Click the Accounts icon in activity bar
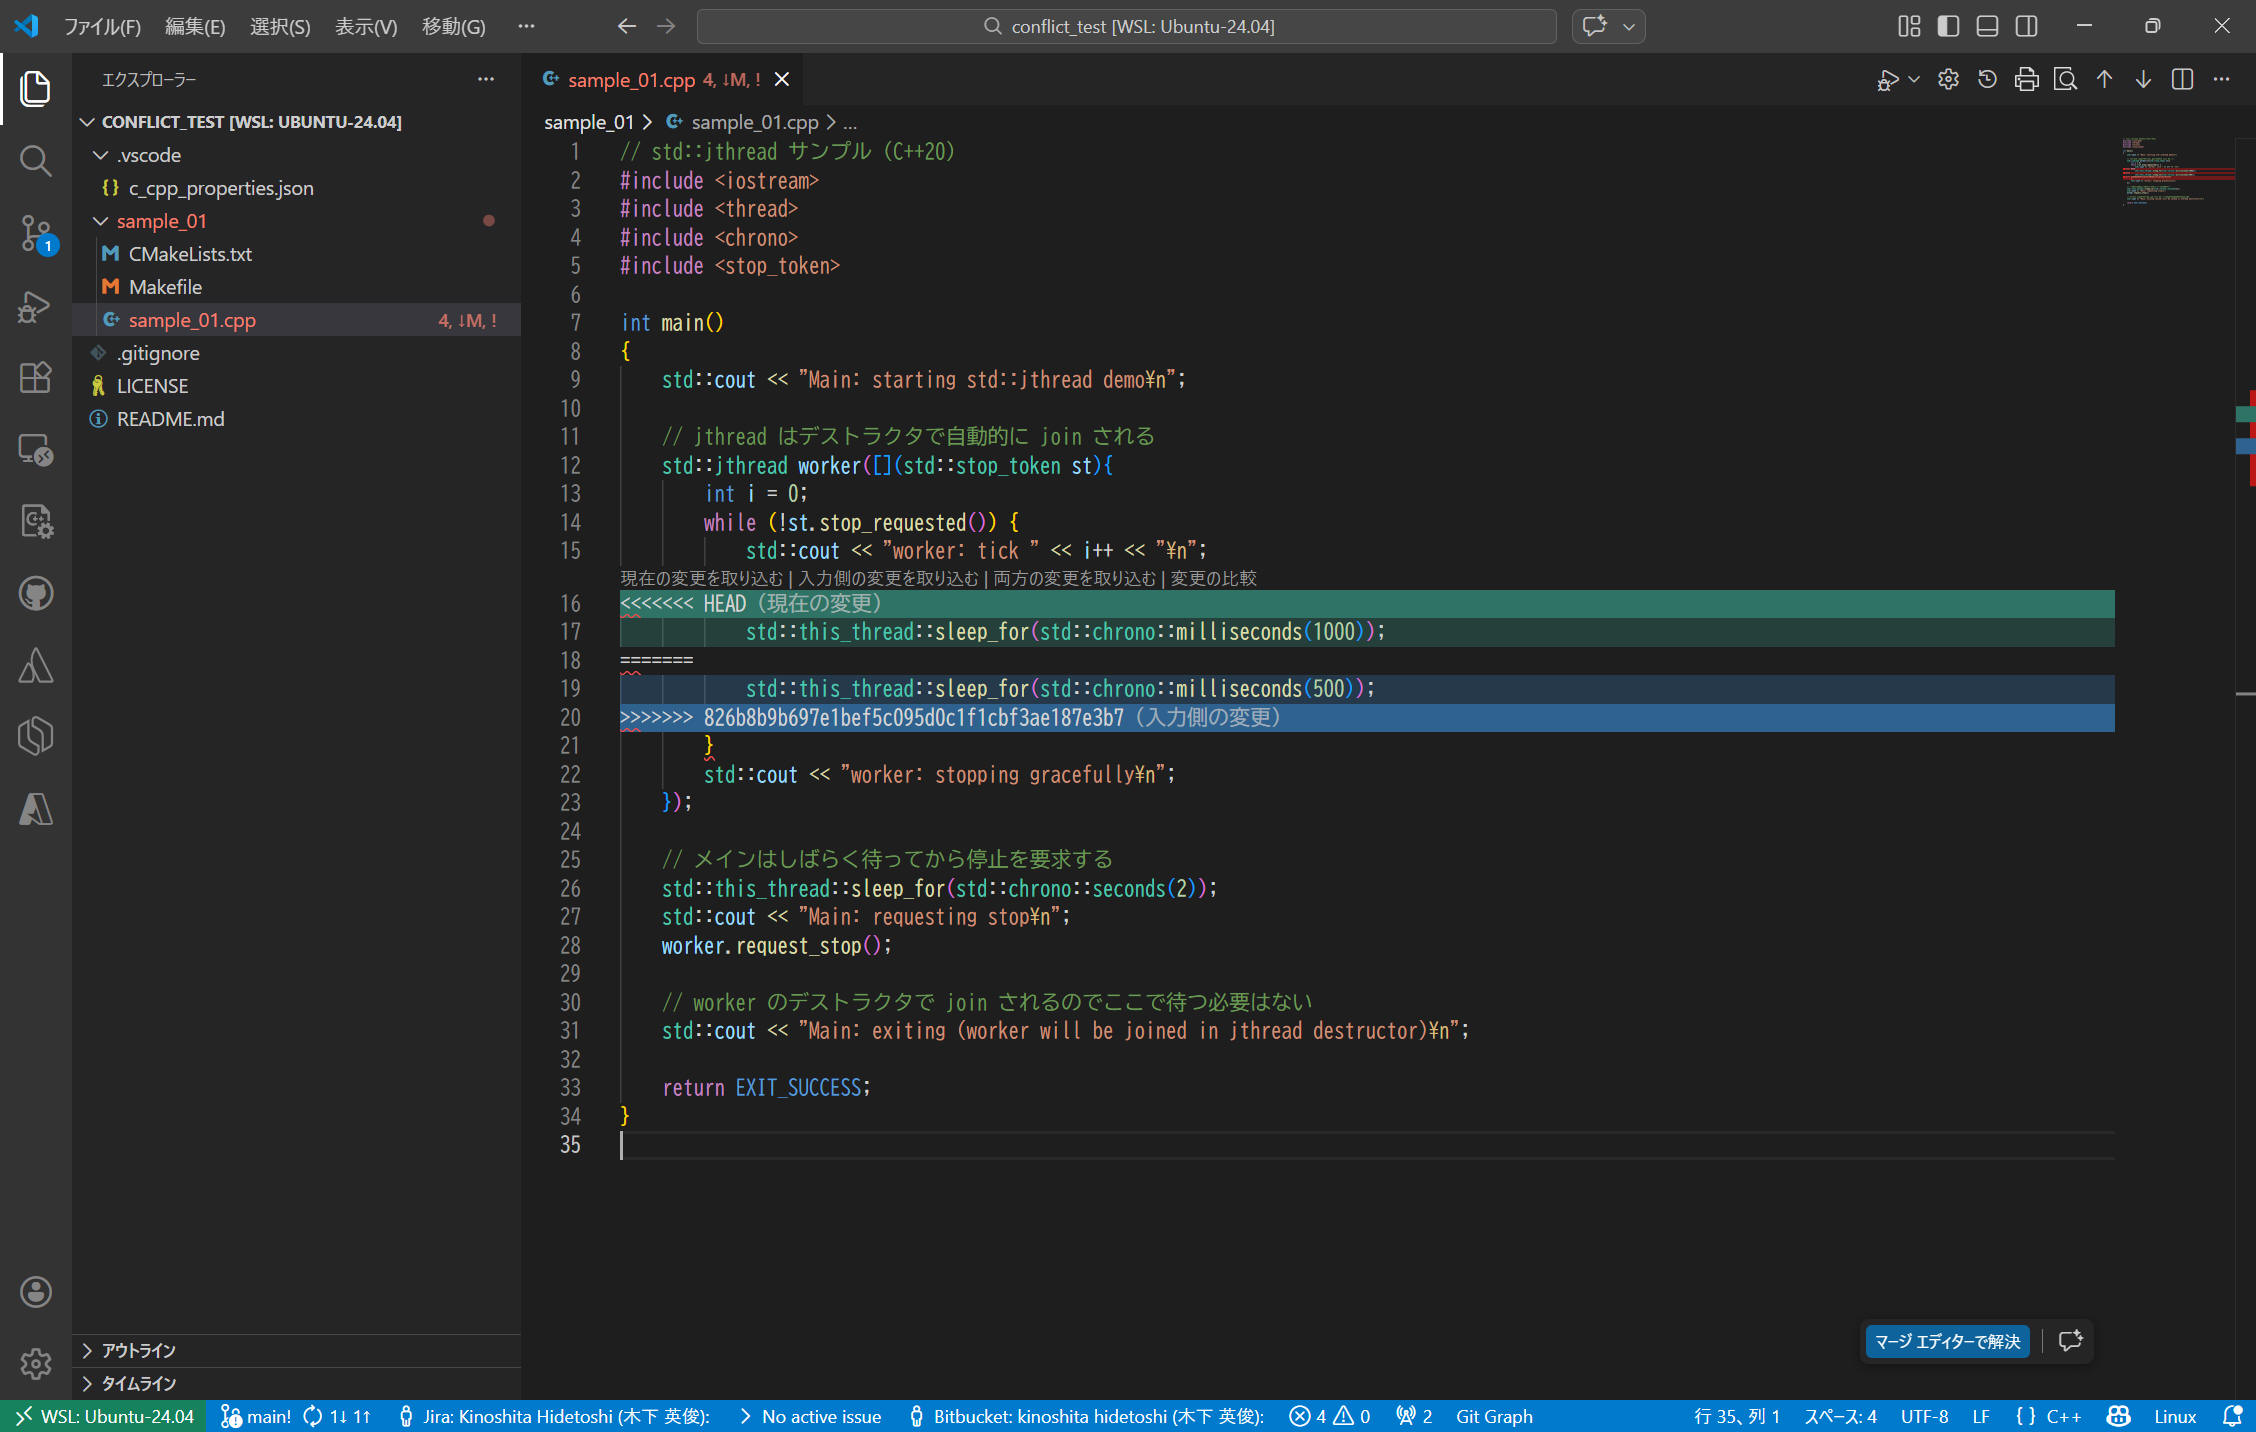Image resolution: width=2256 pixels, height=1432 pixels. pos(36,1292)
